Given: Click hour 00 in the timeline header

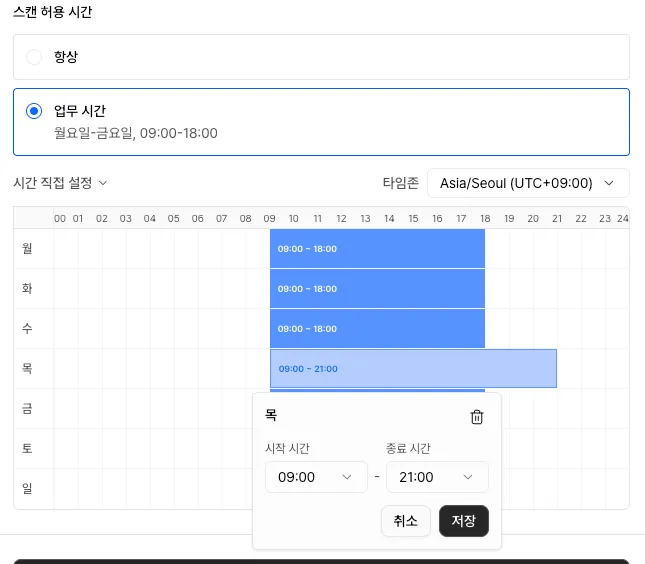Looking at the screenshot, I should pyautogui.click(x=59, y=218).
